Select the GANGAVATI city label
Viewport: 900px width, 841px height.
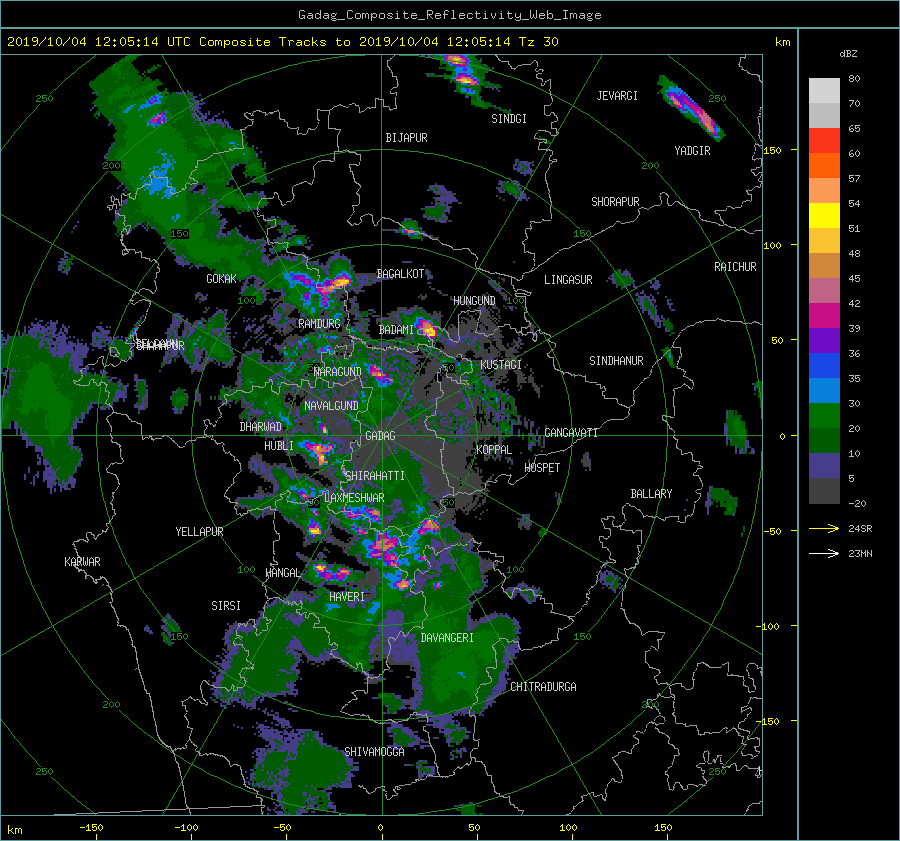[x=571, y=433]
